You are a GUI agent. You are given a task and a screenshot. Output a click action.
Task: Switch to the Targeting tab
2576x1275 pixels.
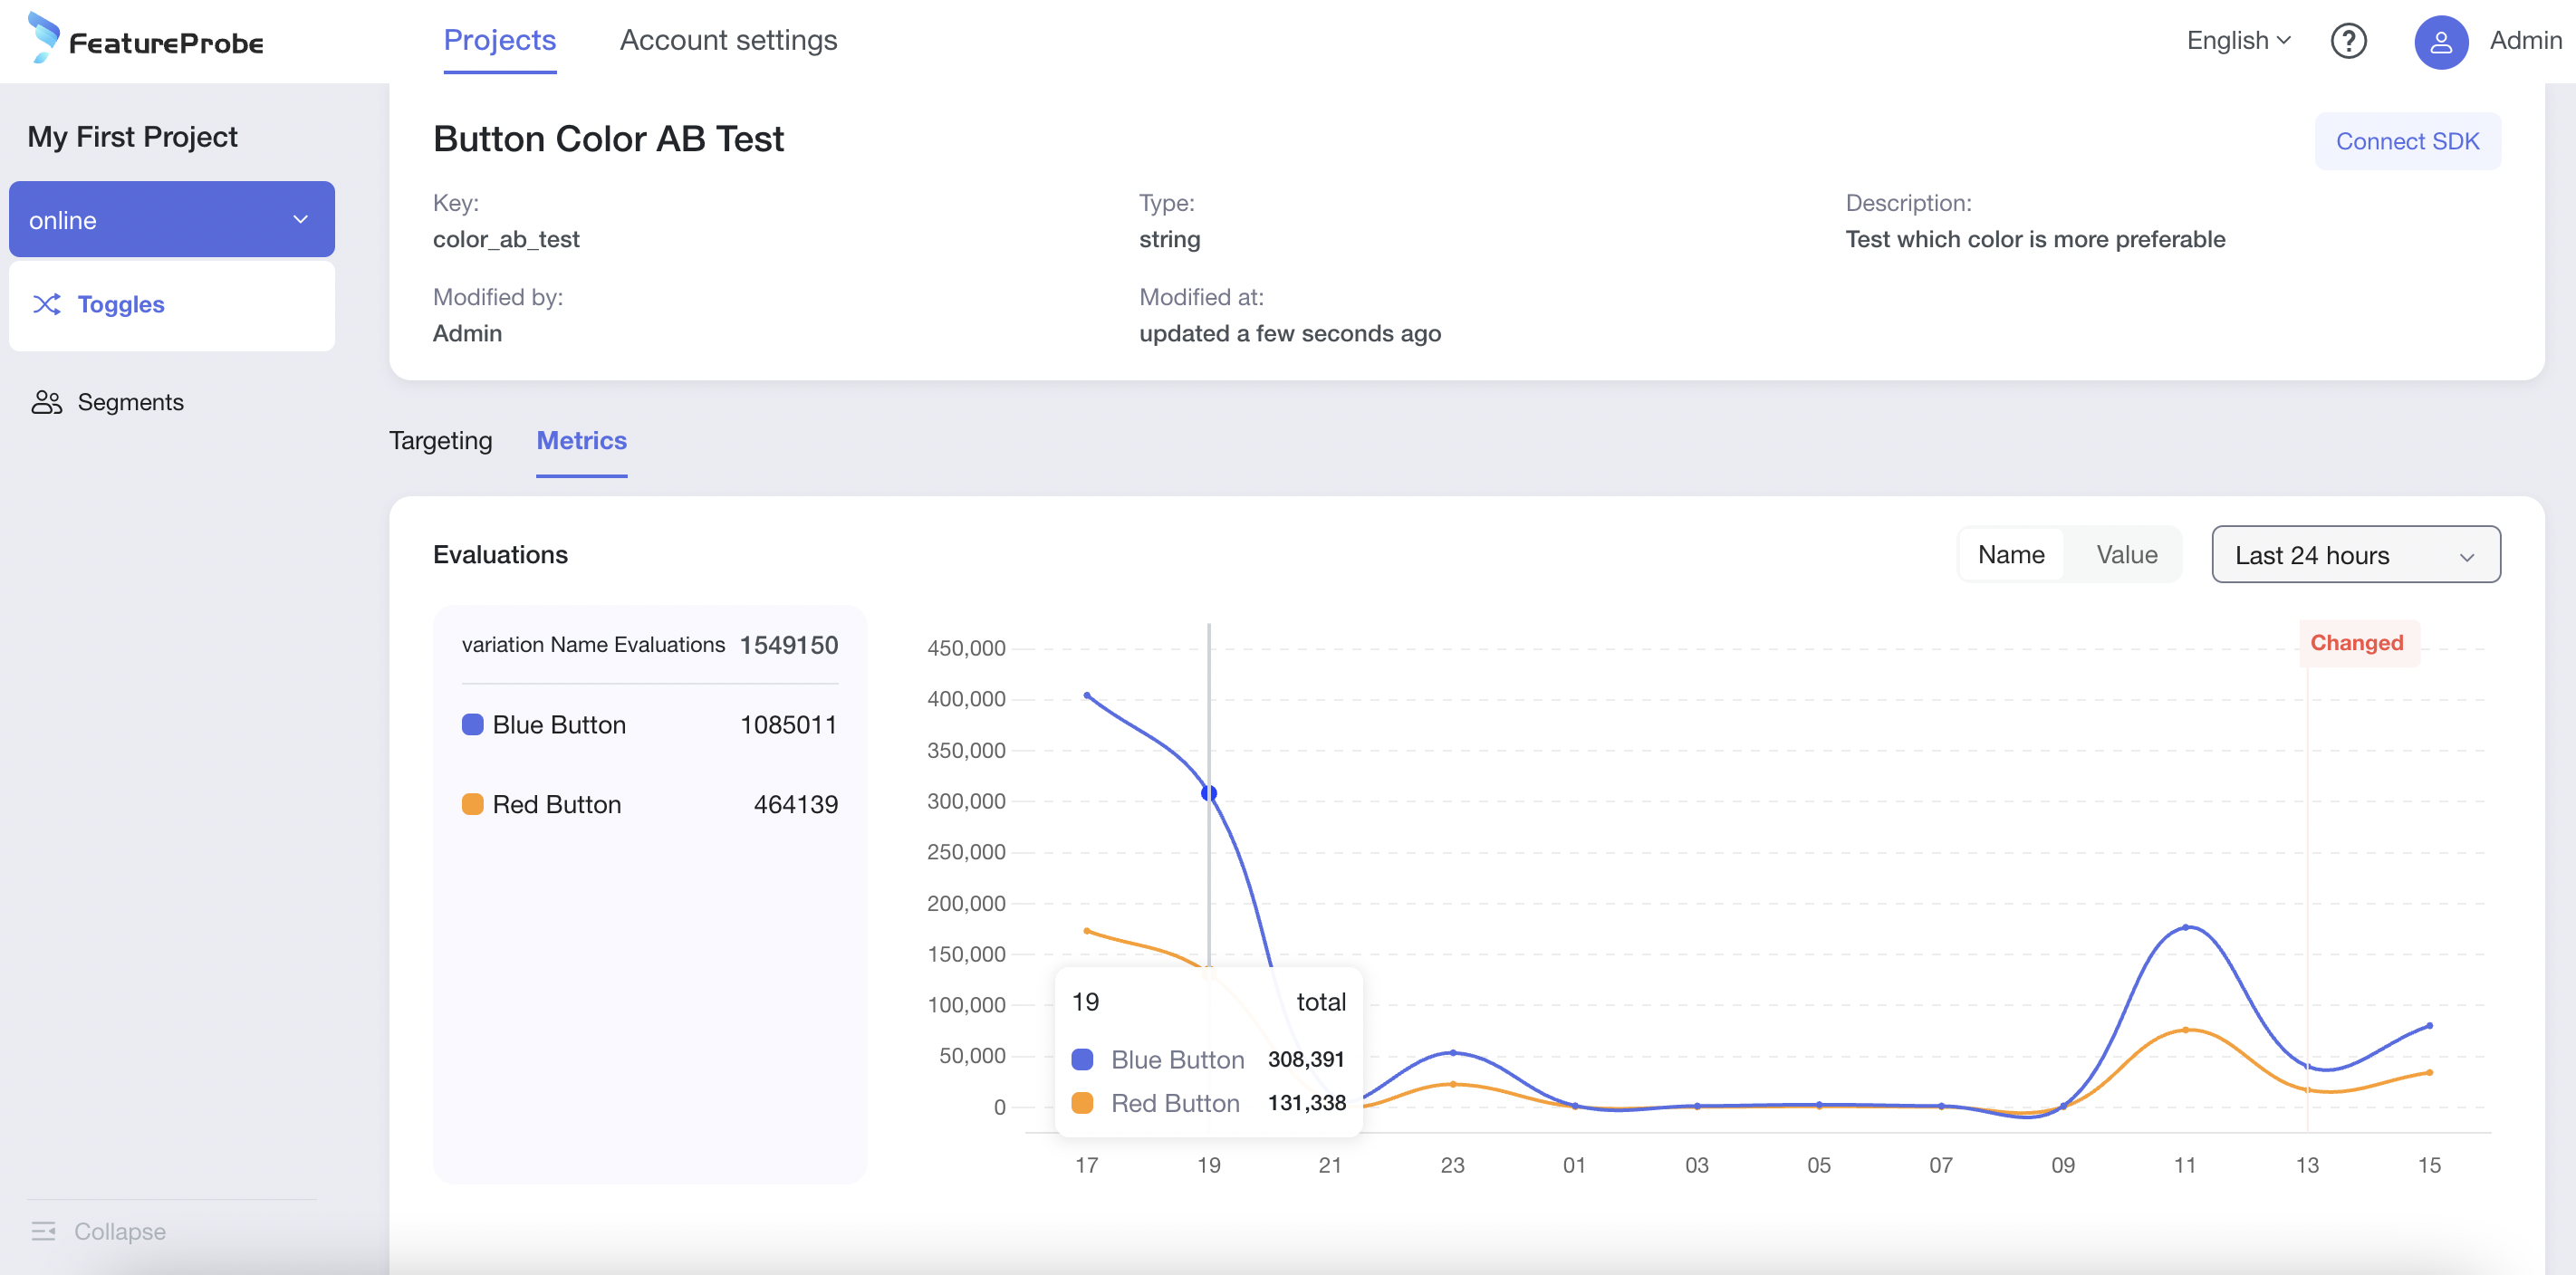point(440,440)
